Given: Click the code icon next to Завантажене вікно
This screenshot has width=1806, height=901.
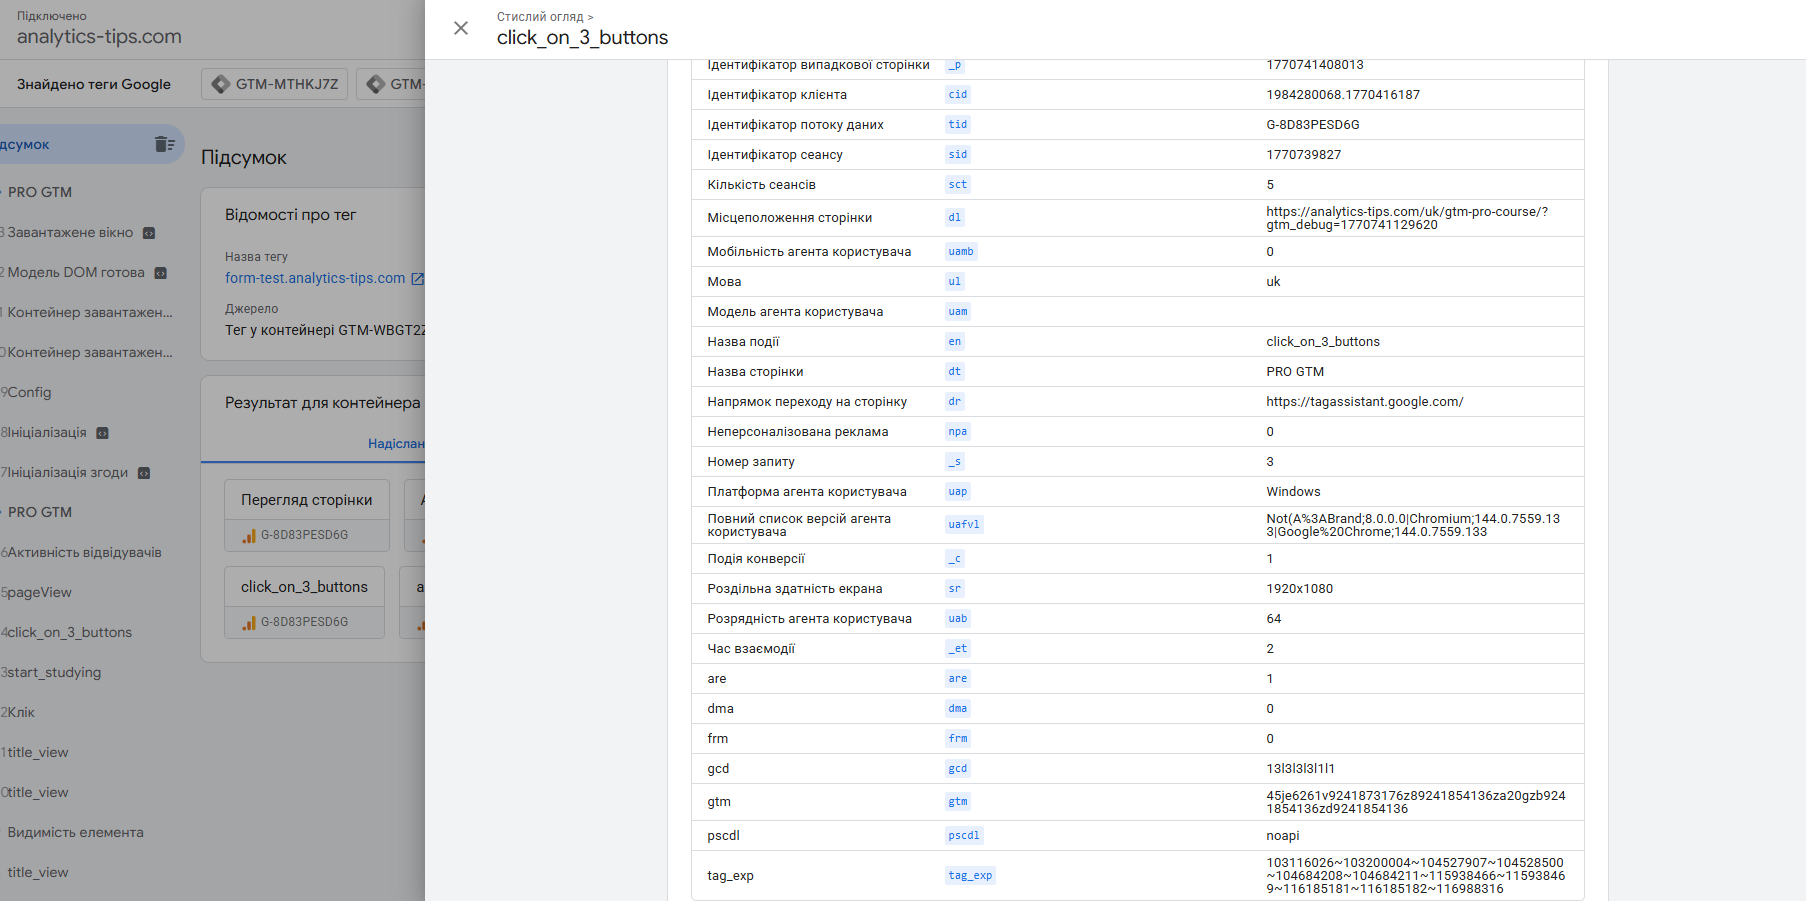Looking at the screenshot, I should click(149, 233).
